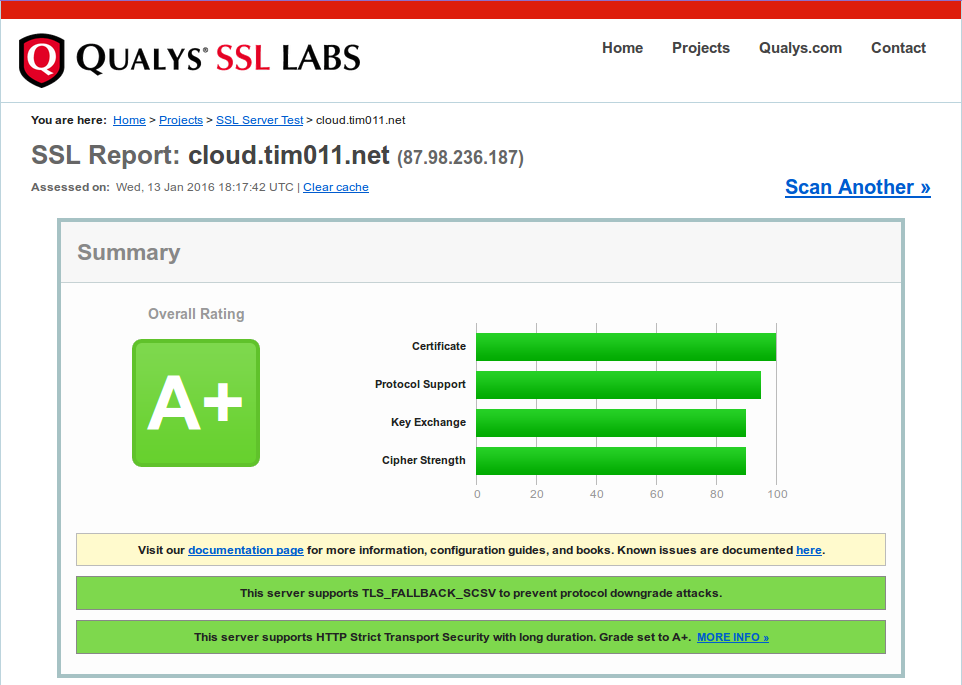Image resolution: width=962 pixels, height=685 pixels.
Task: Click the TLS_FALLBACK_SCSV support notice
Action: tap(481, 593)
